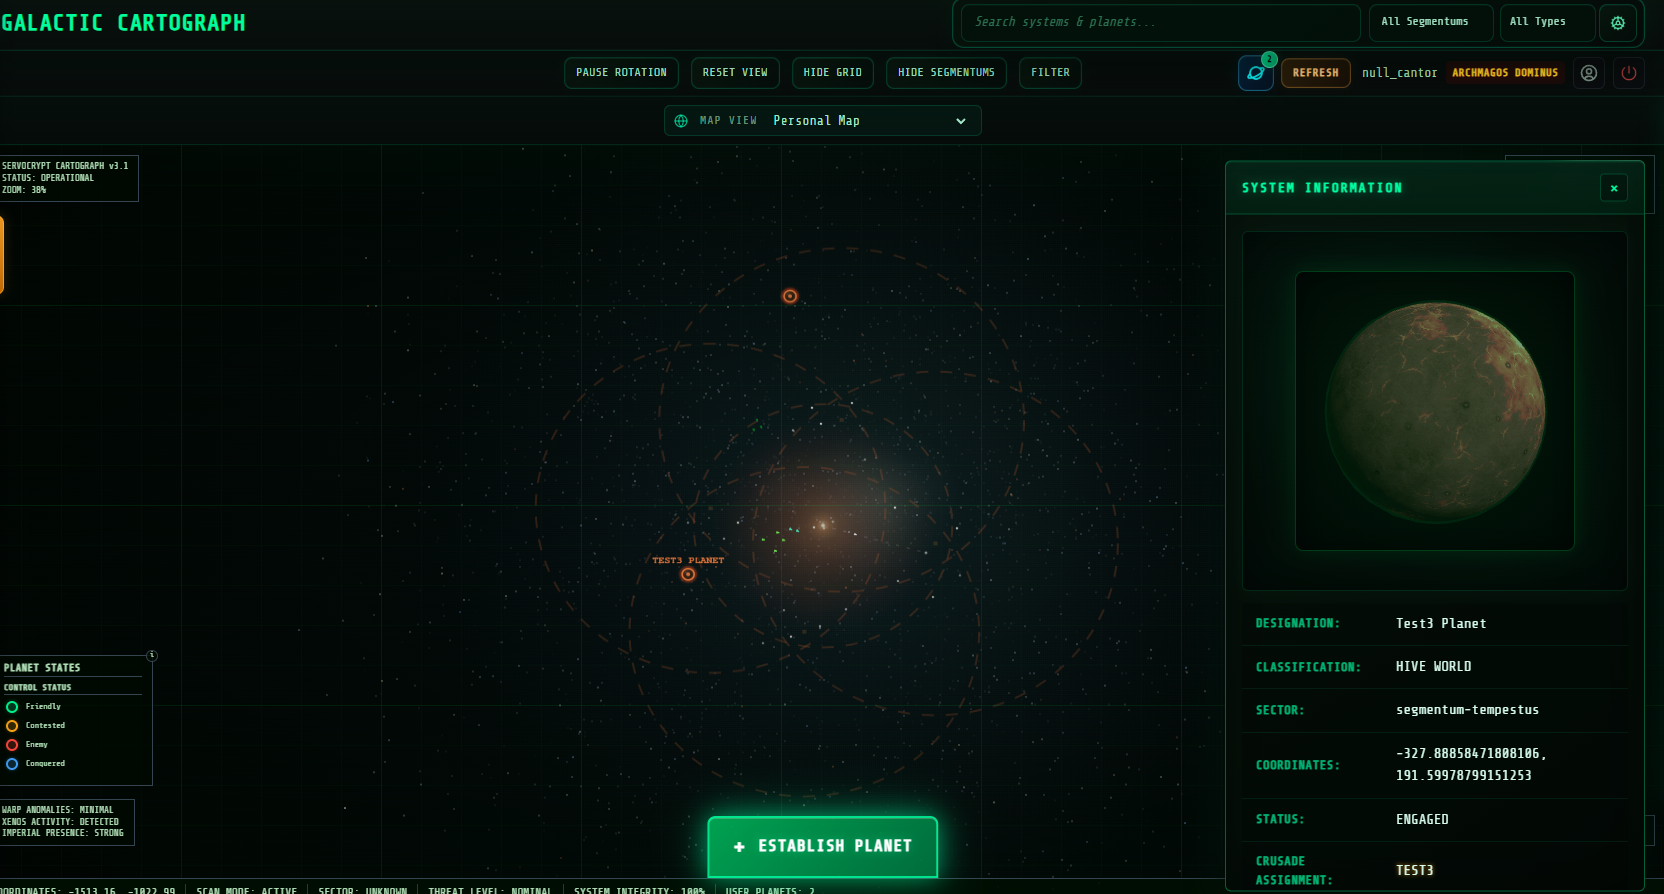Viewport: 1664px width, 894px height.
Task: Click the Warp Anomalies: Minimal readout
Action: coord(58,810)
